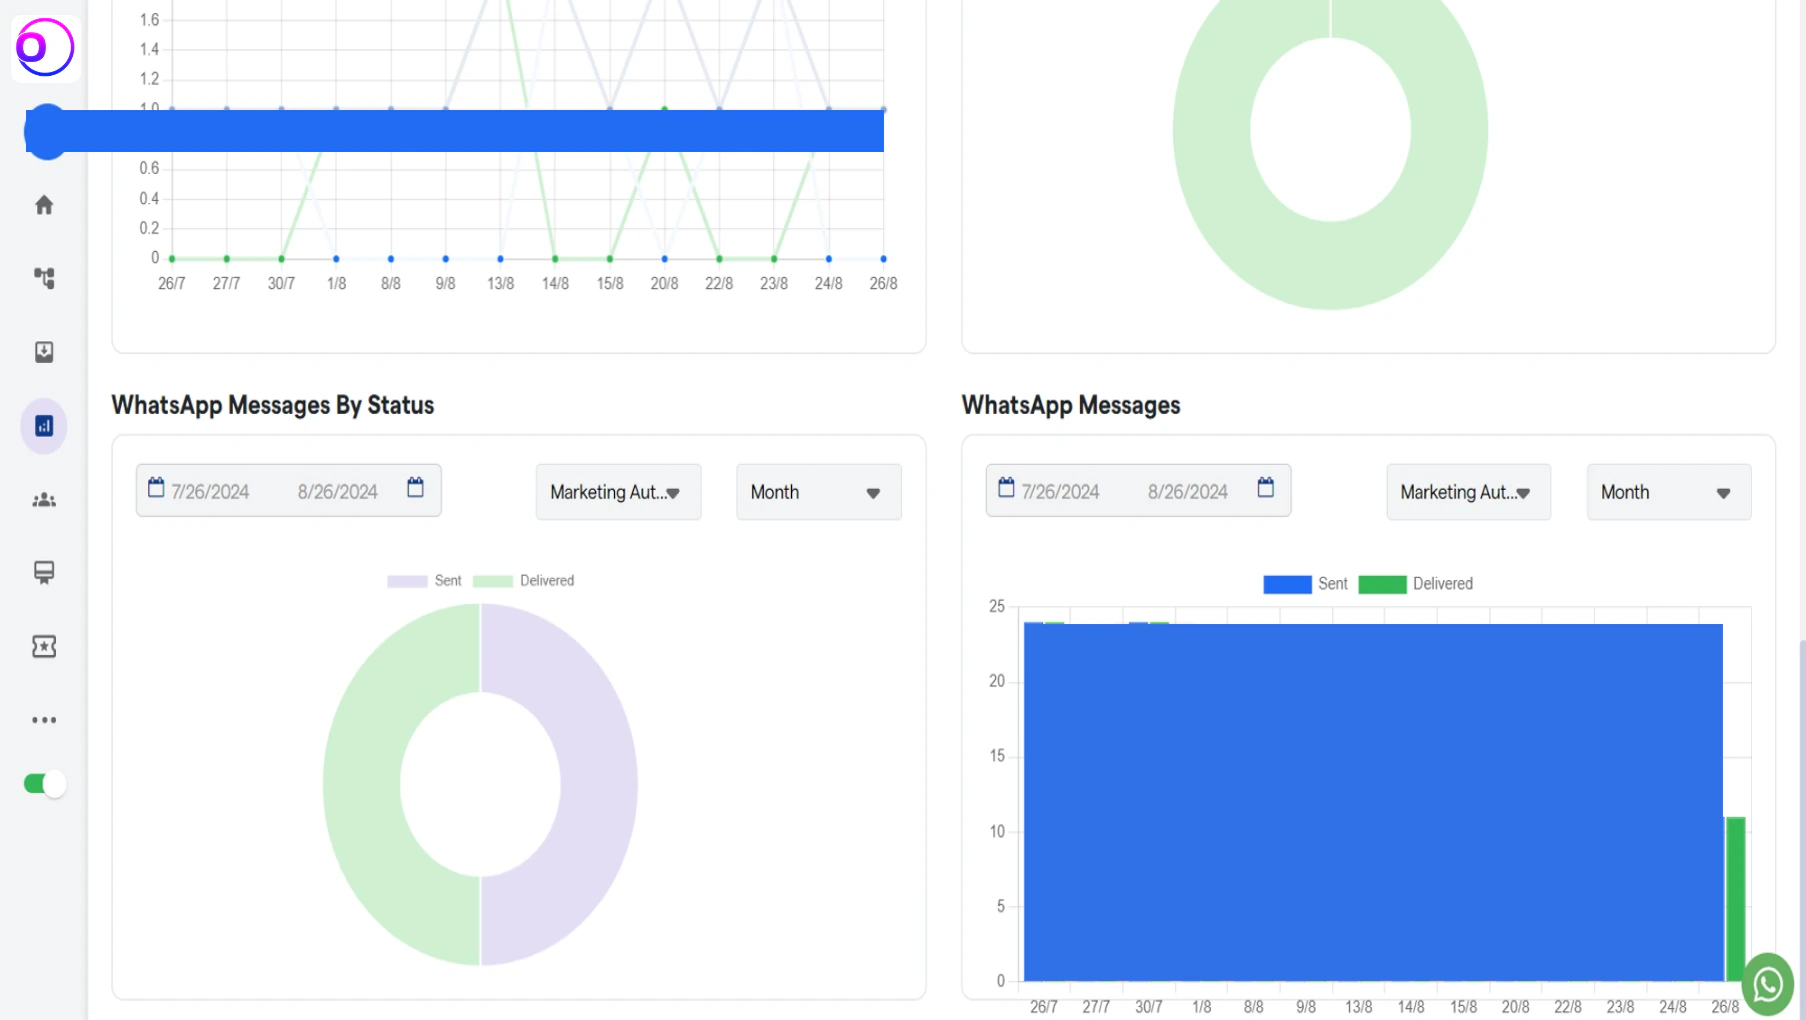Click the green Delivered bar at 26/8
The height and width of the screenshot is (1020, 1806).
[x=1735, y=898]
